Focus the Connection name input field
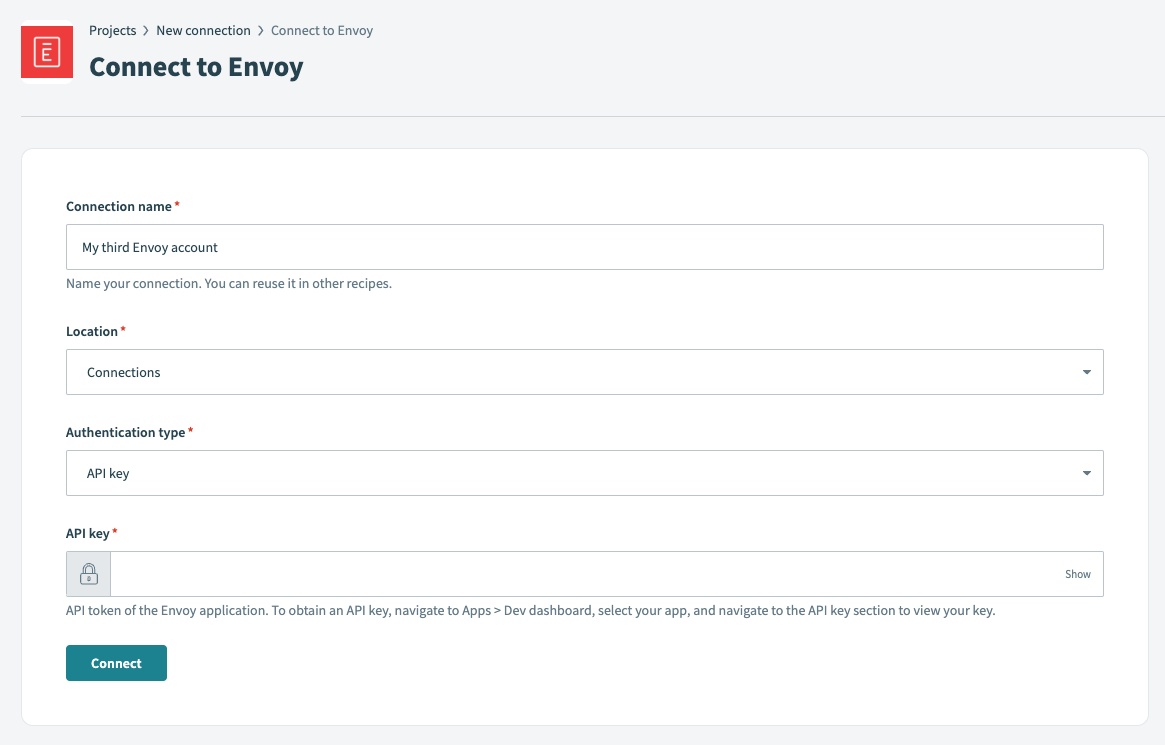Screen dimensions: 1165x745 click(x=584, y=246)
